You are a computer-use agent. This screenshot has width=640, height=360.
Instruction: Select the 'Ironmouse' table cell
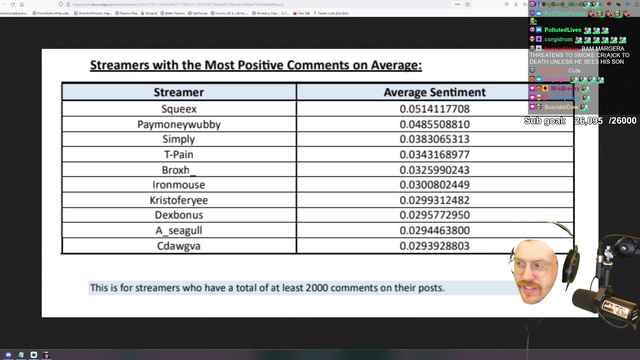tap(179, 184)
